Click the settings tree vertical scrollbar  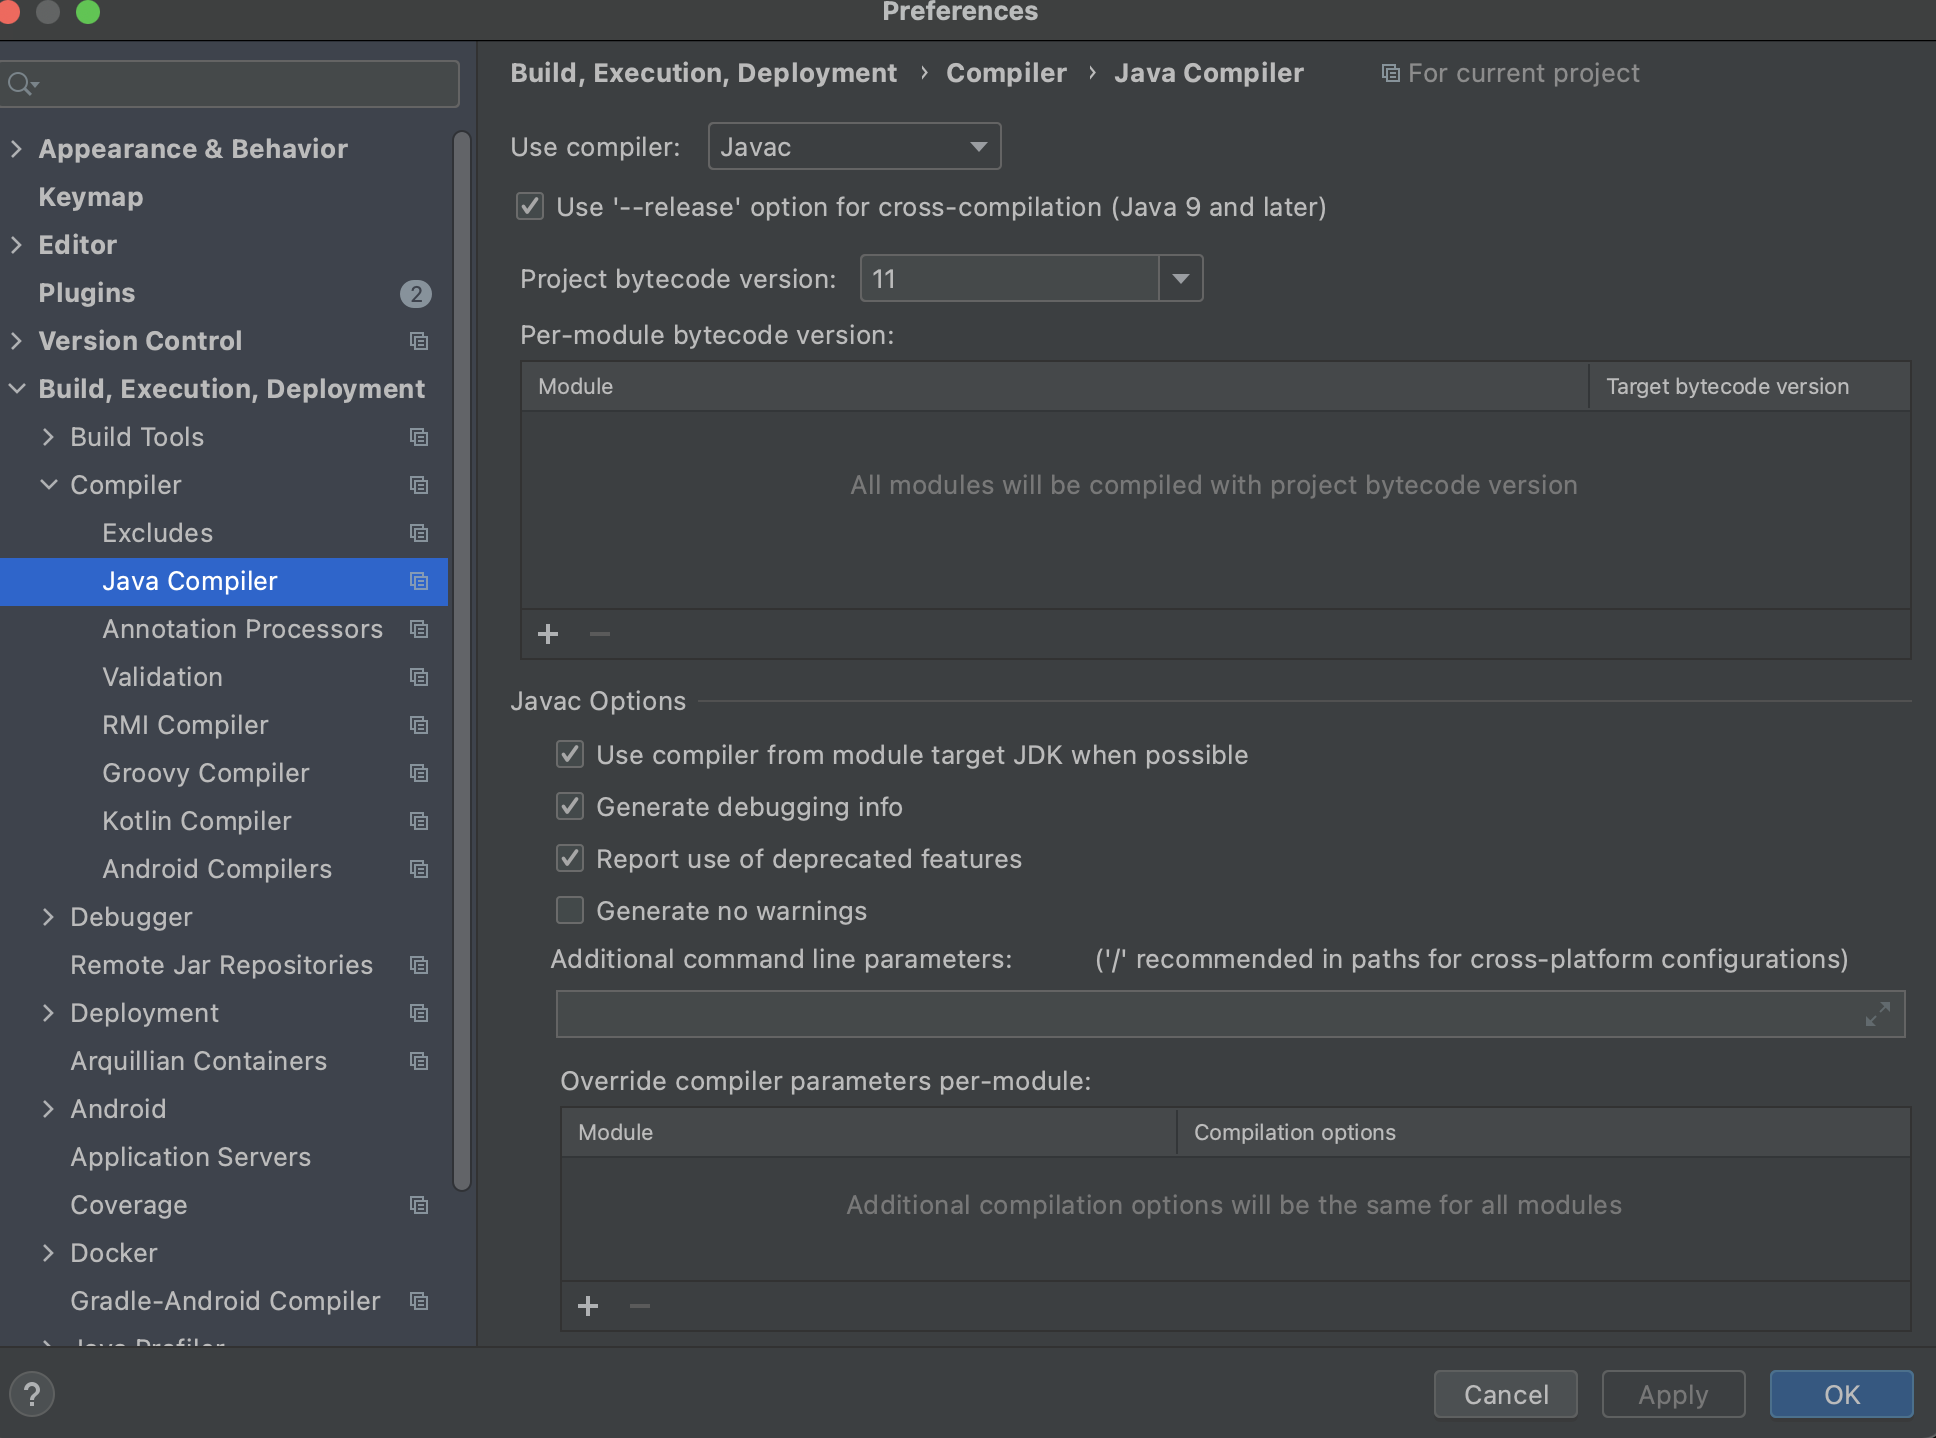click(461, 660)
